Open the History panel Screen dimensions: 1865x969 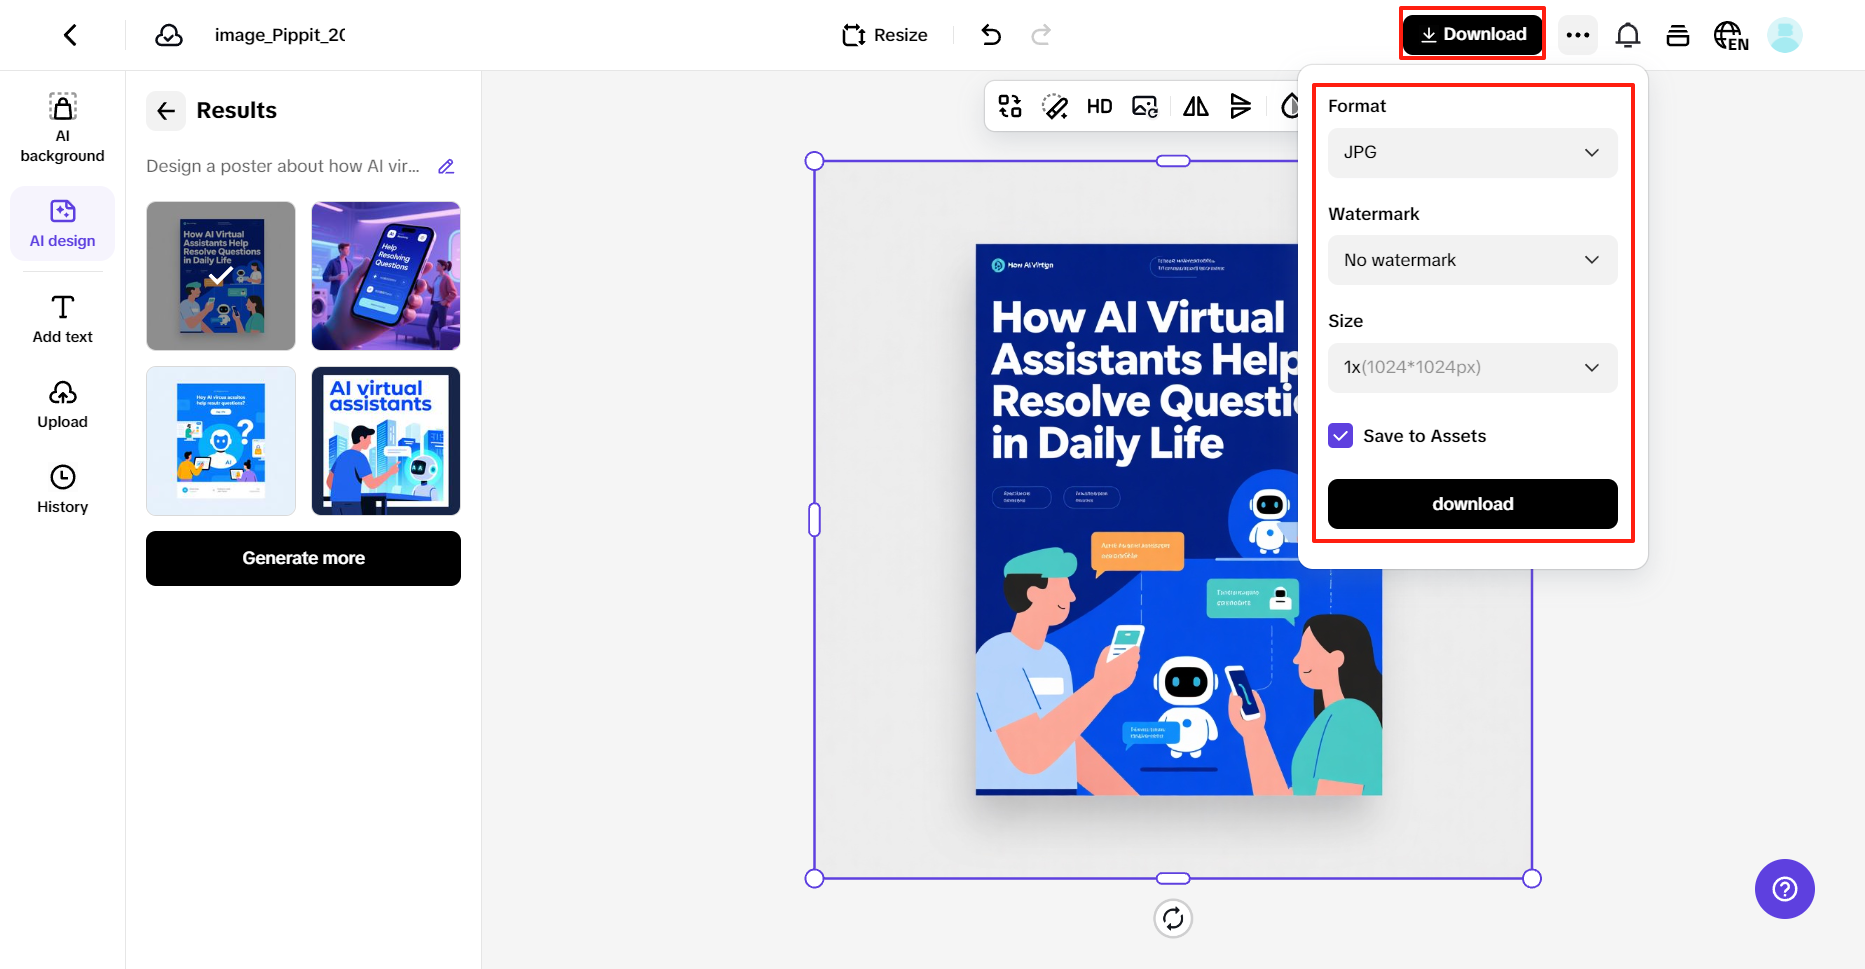[62, 488]
